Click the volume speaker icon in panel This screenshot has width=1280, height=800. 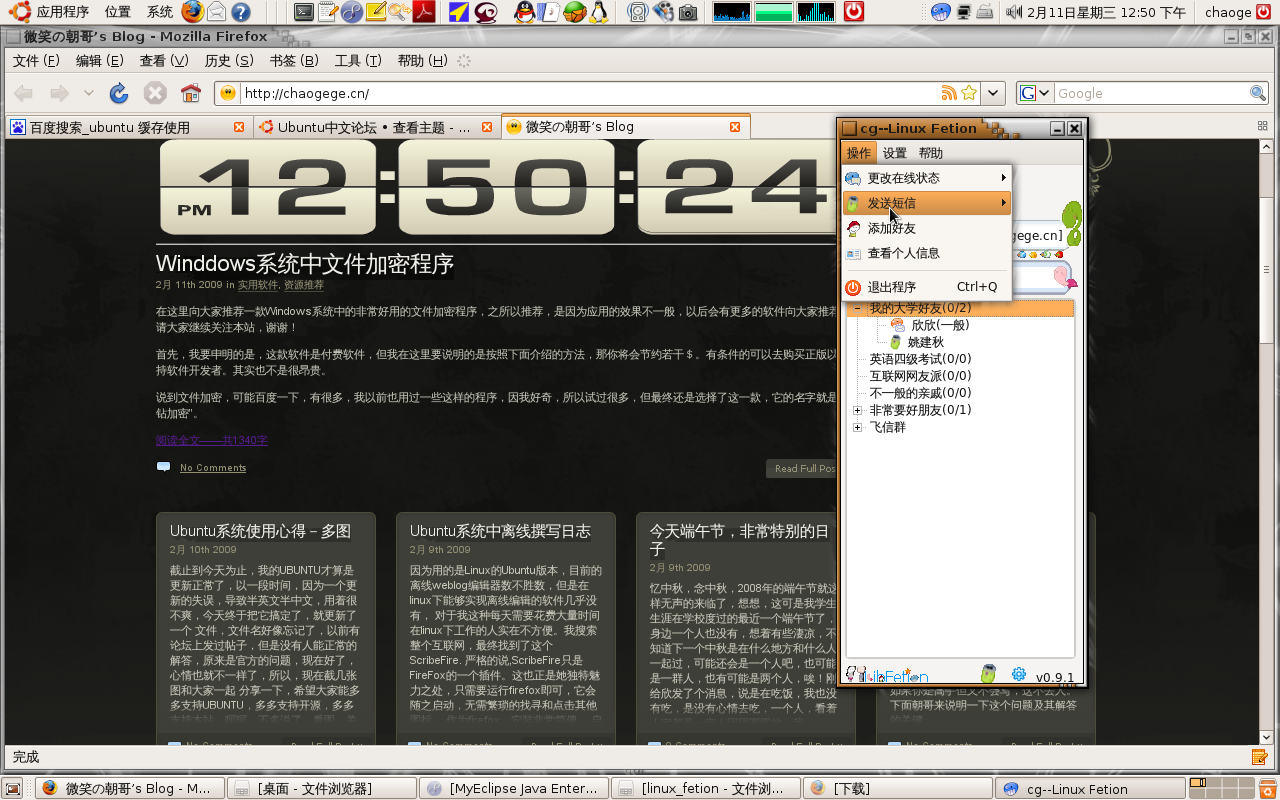1013,12
